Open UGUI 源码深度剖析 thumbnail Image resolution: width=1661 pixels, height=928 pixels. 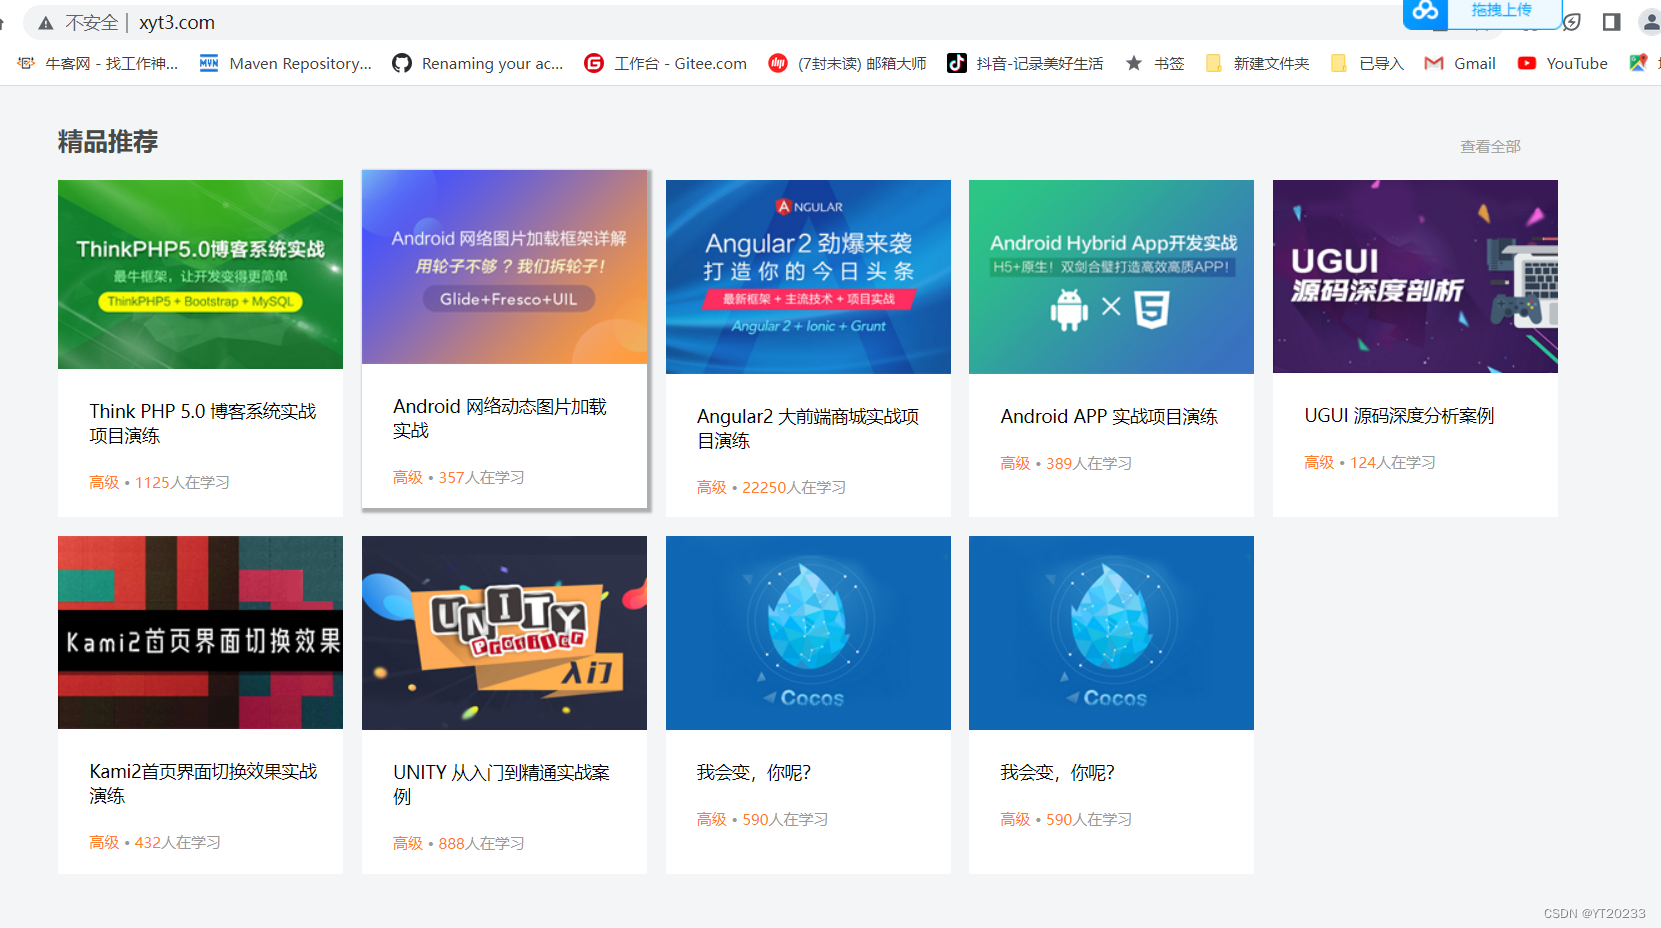(x=1415, y=276)
